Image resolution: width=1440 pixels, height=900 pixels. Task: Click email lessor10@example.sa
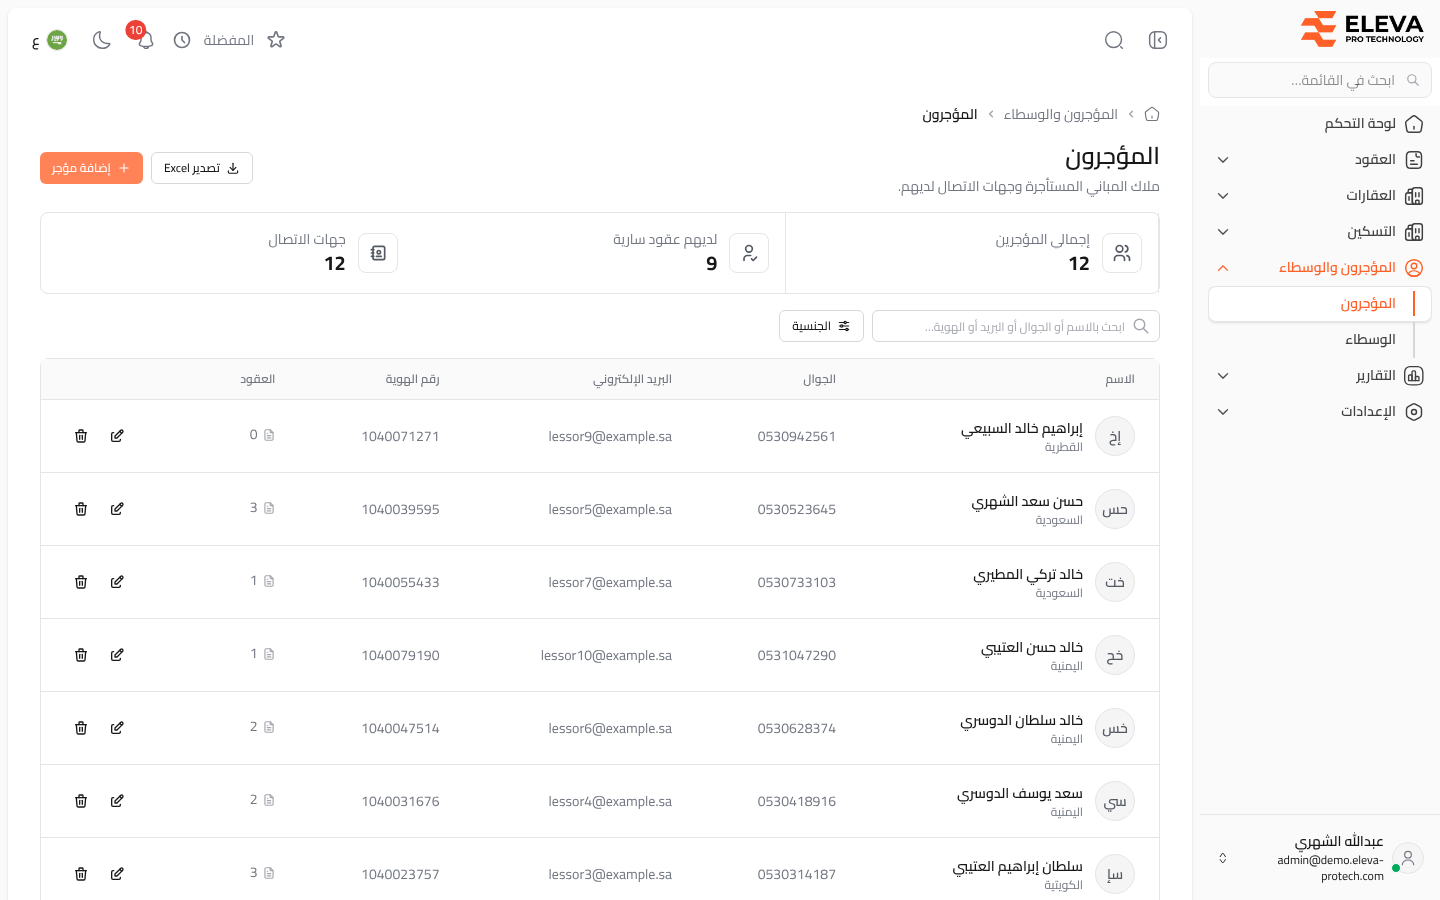pos(606,655)
